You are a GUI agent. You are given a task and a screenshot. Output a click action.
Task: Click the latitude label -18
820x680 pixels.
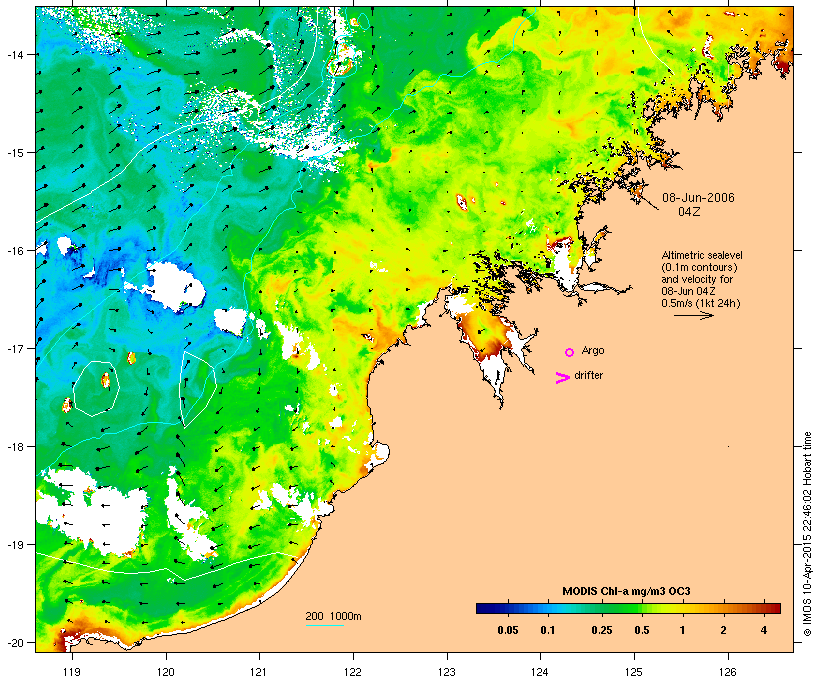coord(16,447)
